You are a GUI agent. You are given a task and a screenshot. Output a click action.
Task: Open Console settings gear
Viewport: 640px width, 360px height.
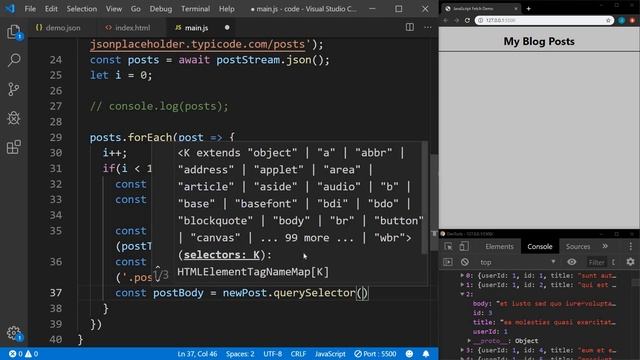point(630,262)
